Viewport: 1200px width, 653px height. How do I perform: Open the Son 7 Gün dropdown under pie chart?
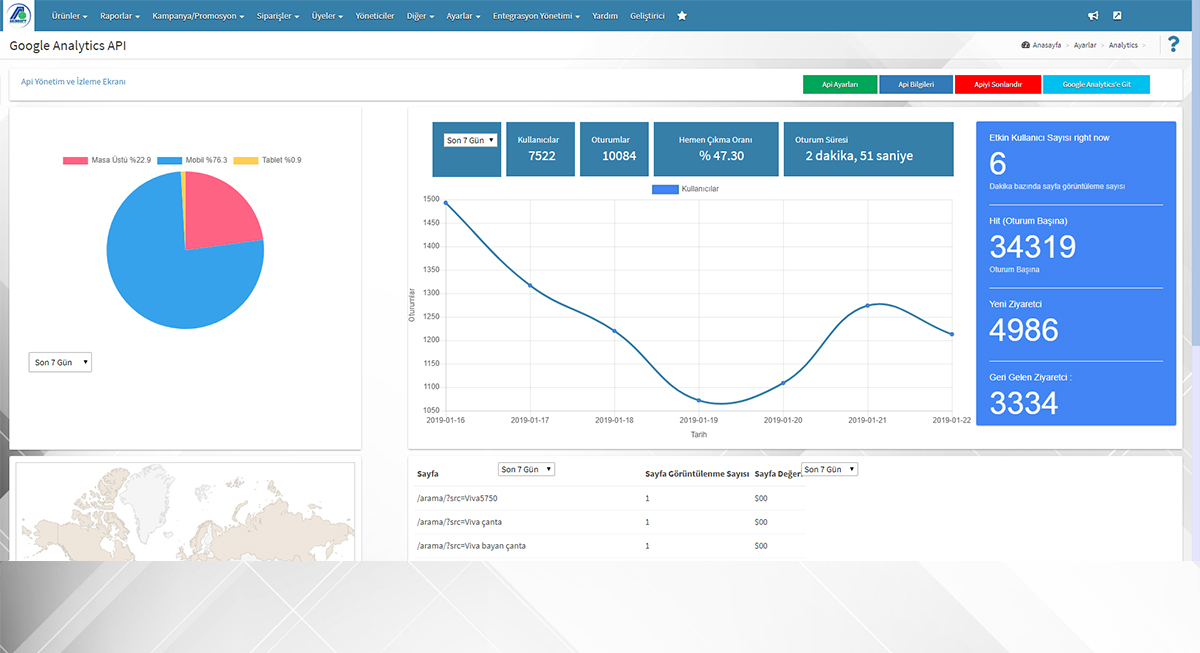(60, 362)
